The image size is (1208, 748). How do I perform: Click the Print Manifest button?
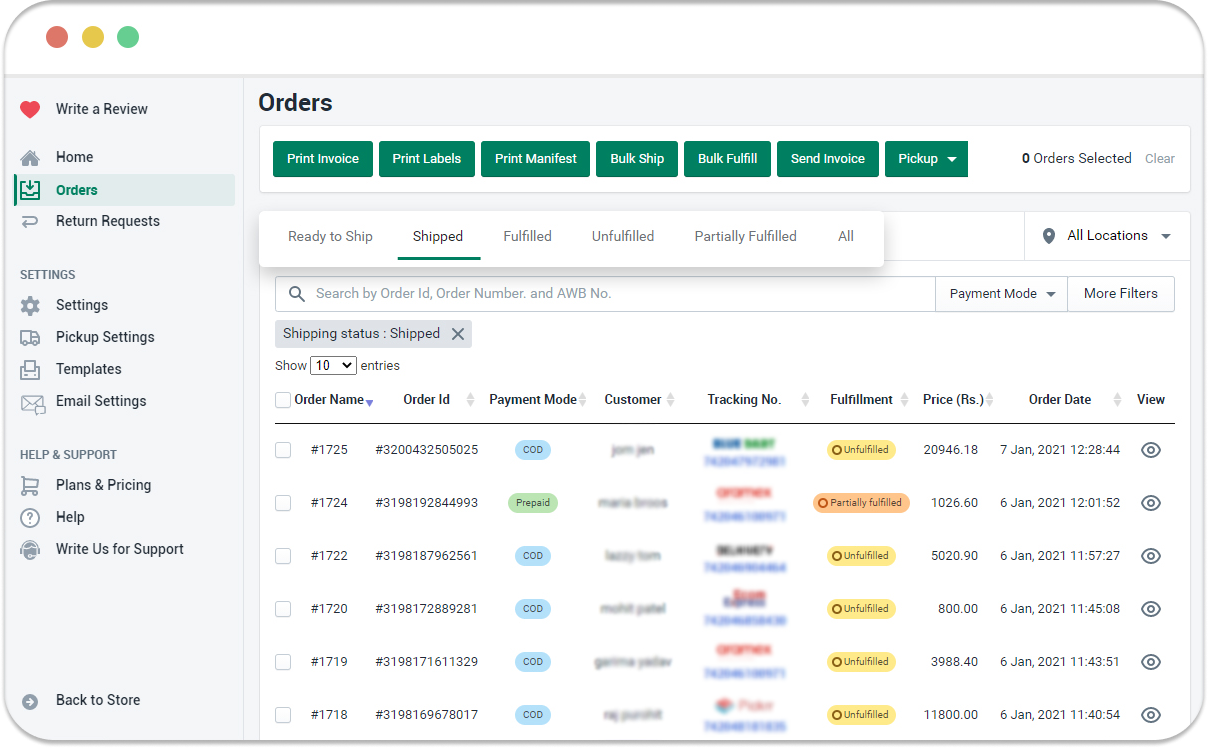535,158
